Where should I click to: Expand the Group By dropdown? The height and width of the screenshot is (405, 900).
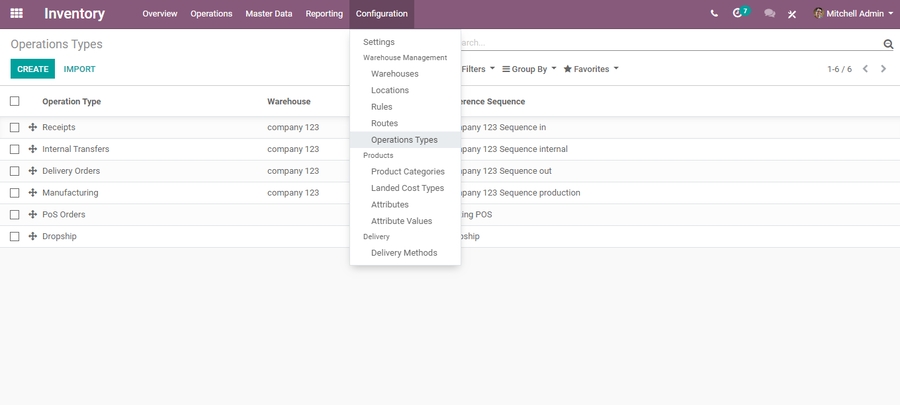point(529,69)
